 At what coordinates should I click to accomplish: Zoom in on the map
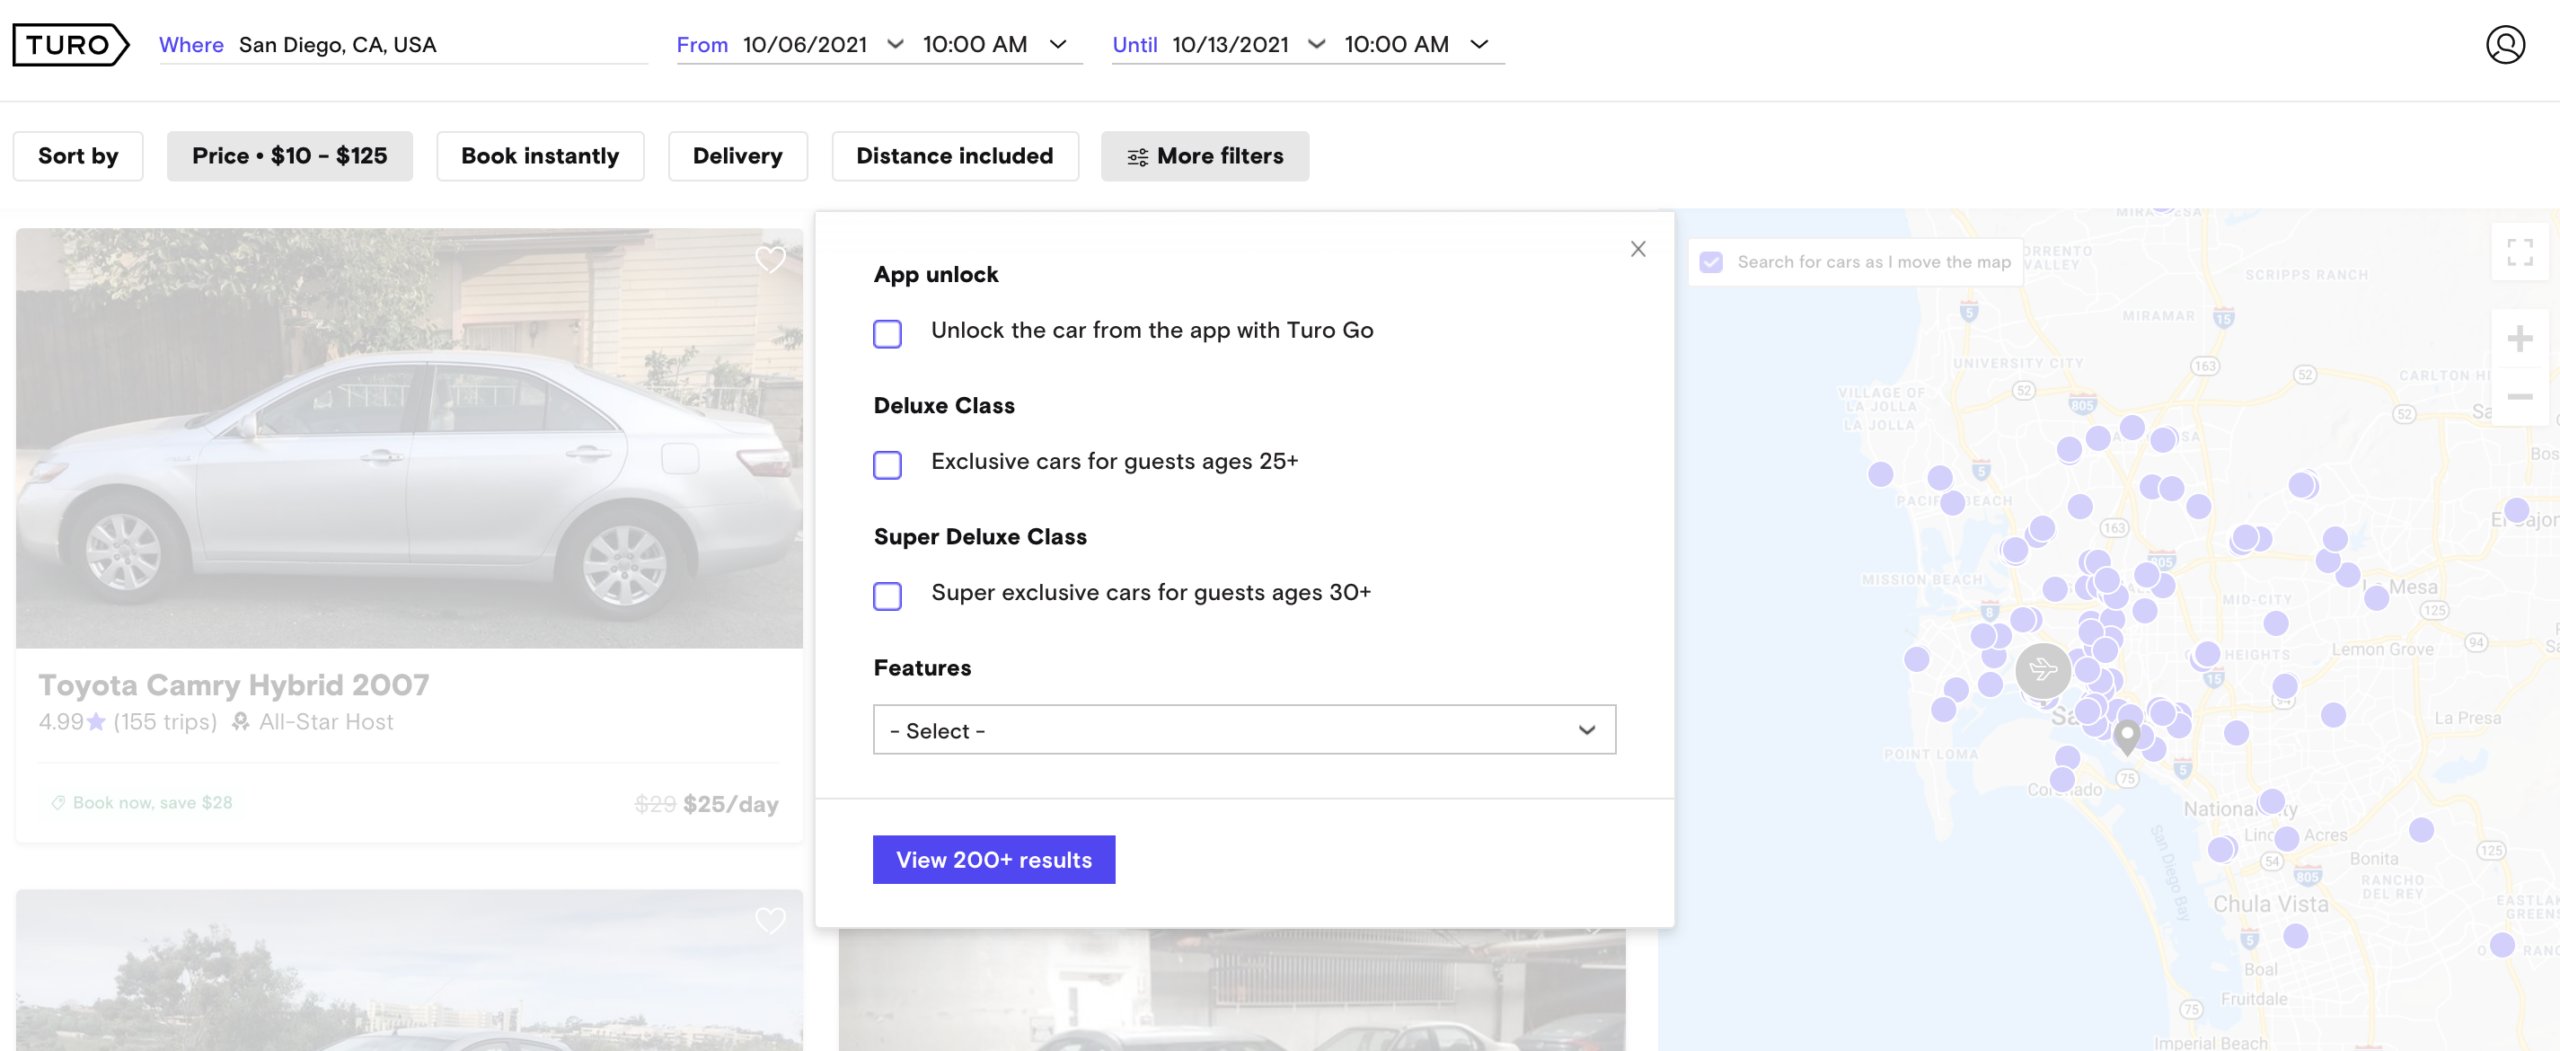pyautogui.click(x=2521, y=338)
